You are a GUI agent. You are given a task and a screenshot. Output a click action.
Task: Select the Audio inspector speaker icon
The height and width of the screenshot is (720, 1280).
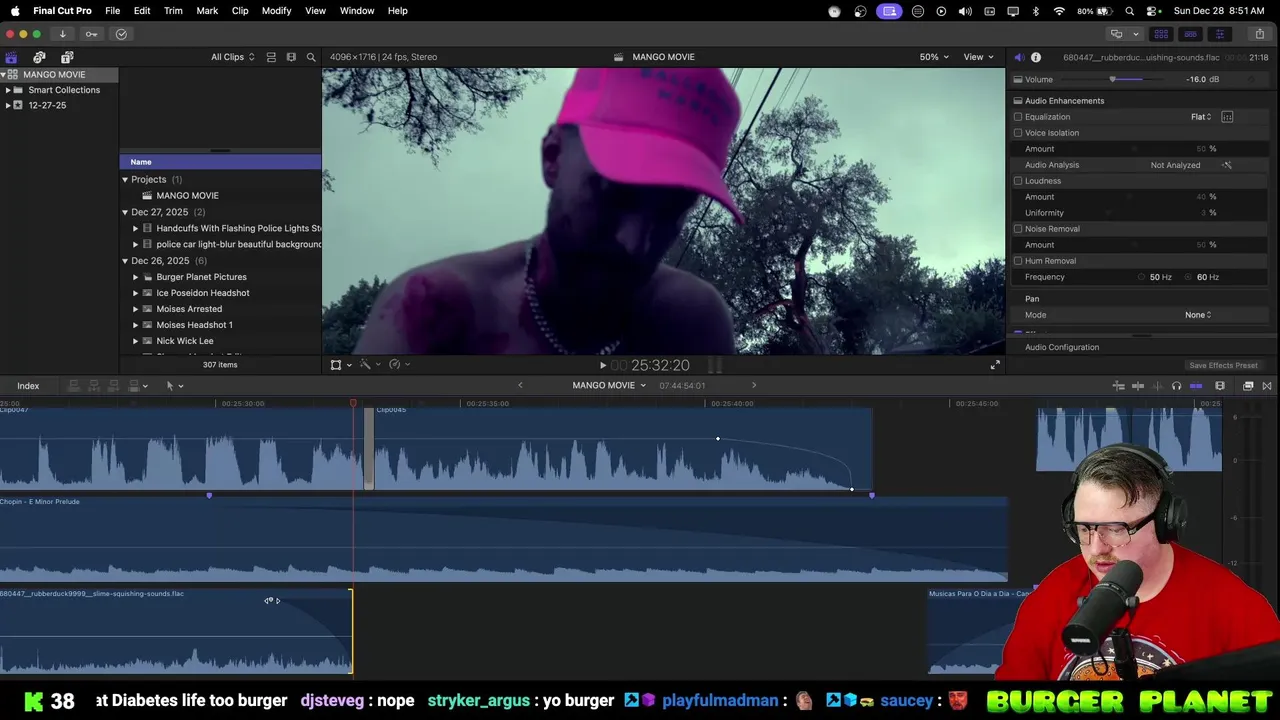click(x=1019, y=57)
